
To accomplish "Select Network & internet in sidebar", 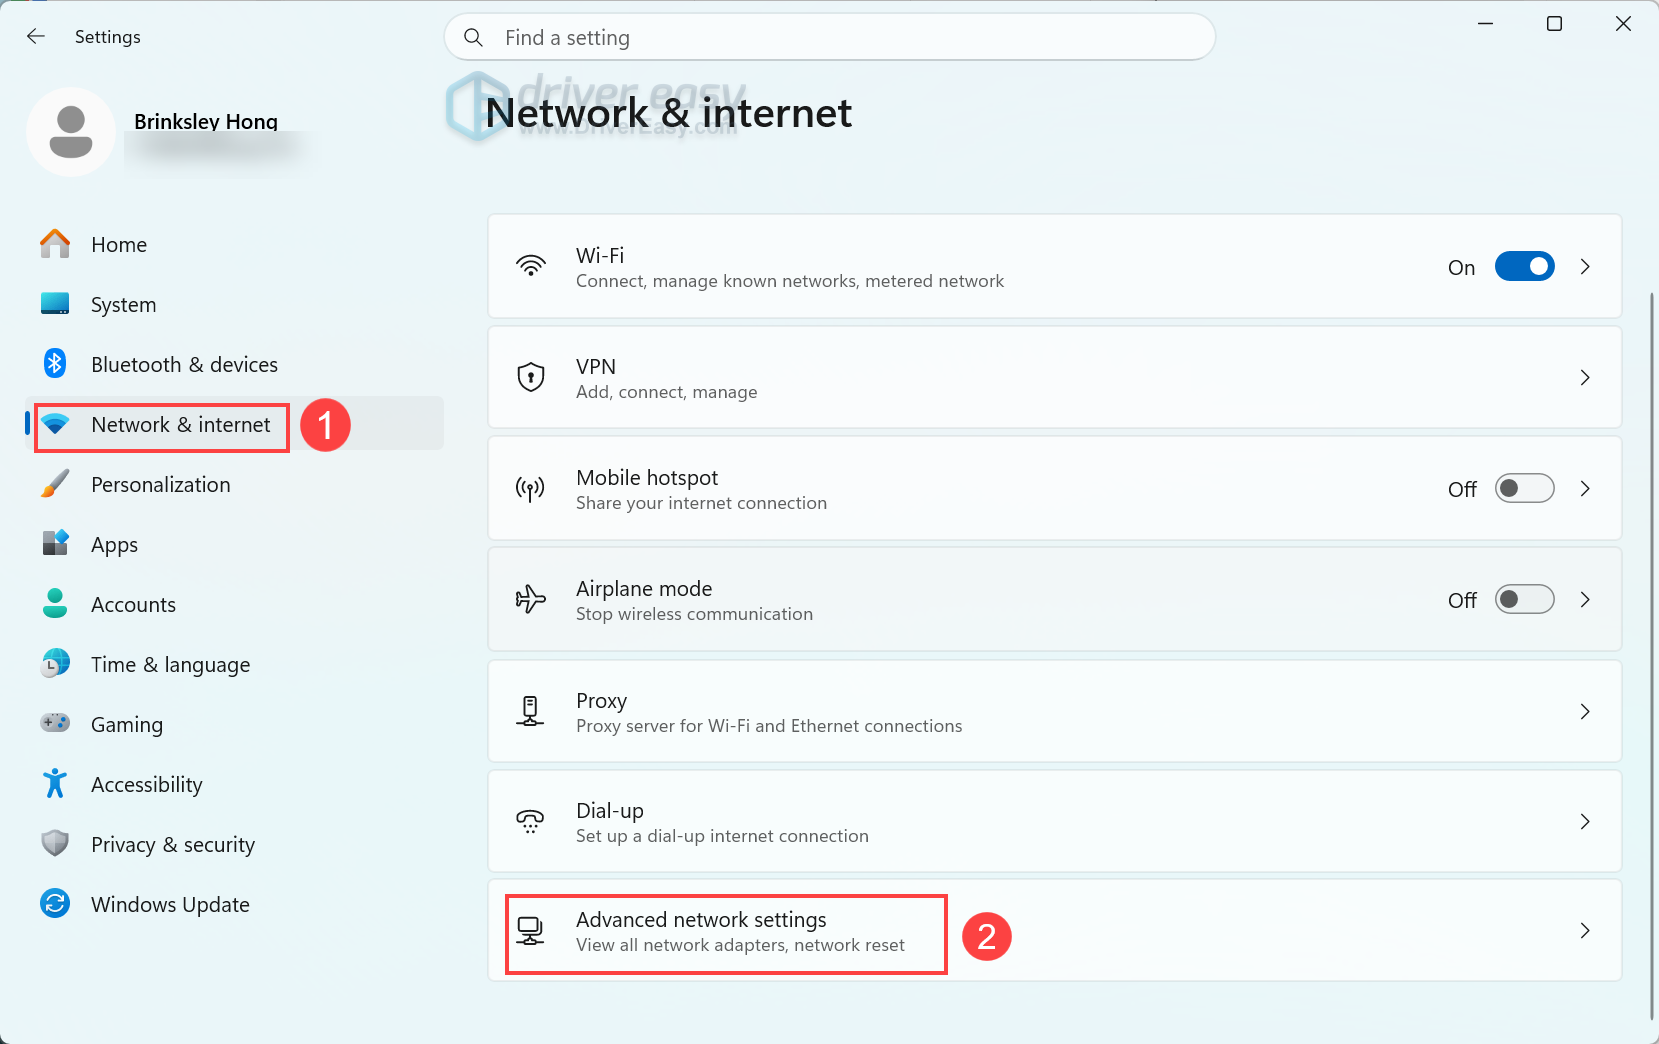I will click(181, 425).
